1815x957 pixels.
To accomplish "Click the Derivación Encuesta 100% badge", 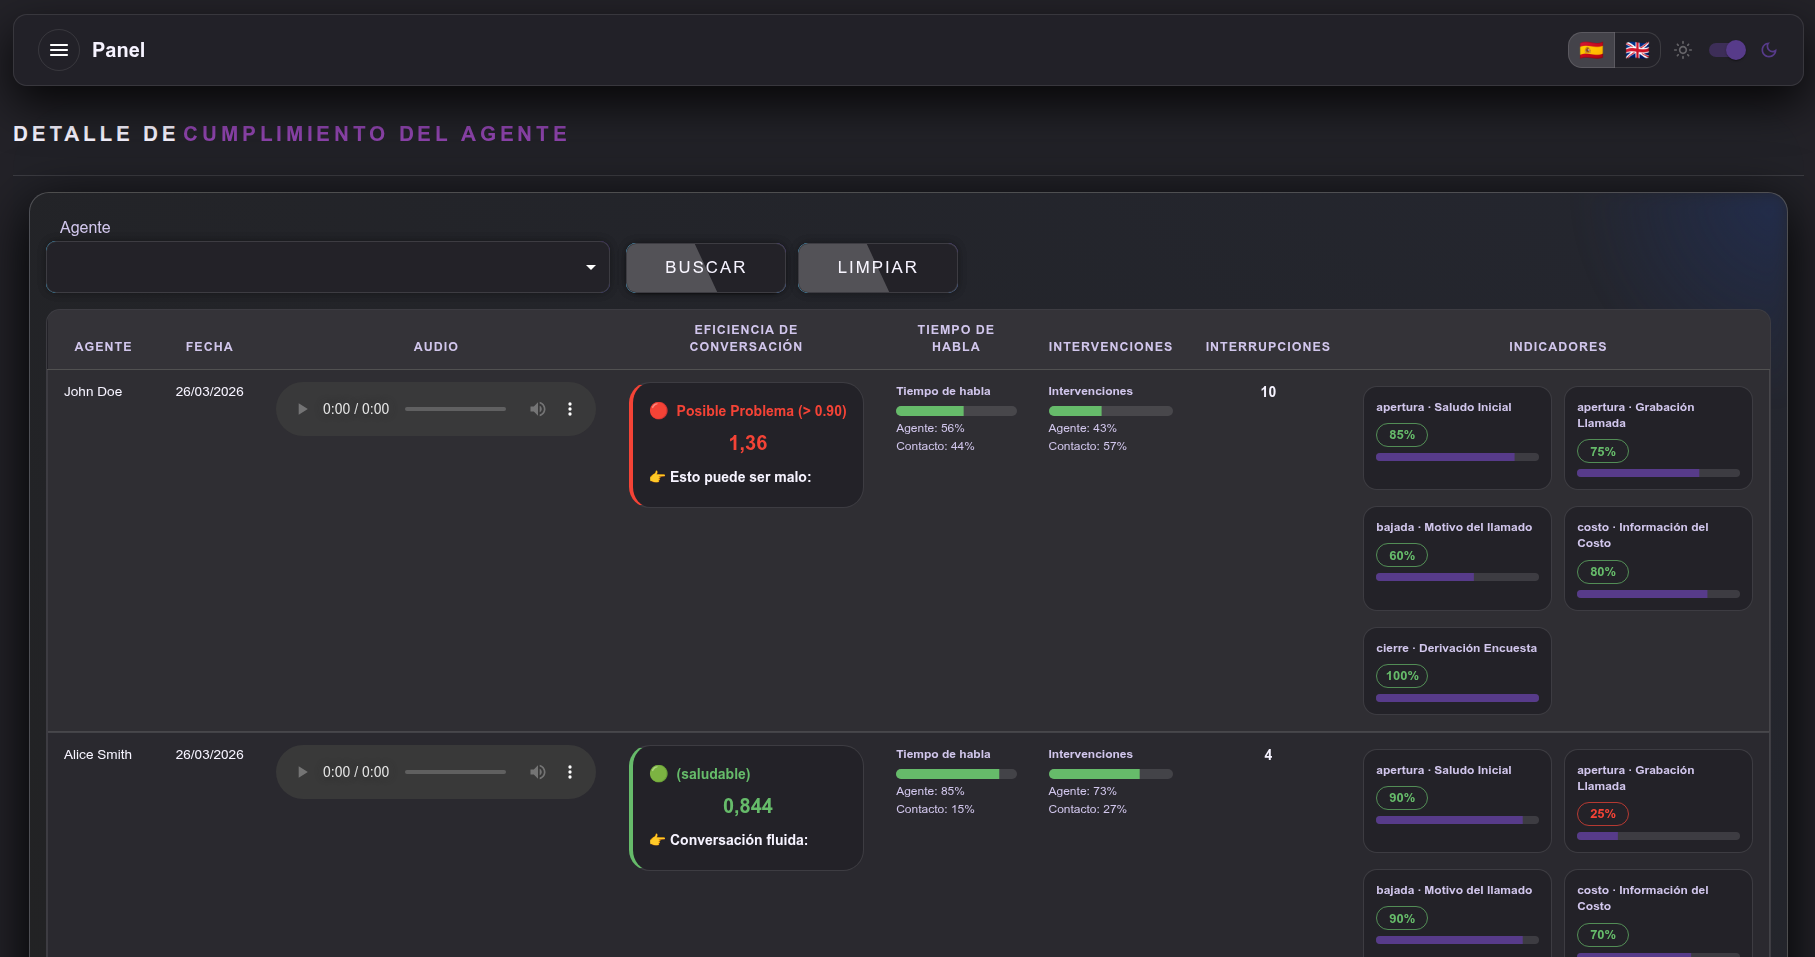I will (x=1402, y=676).
